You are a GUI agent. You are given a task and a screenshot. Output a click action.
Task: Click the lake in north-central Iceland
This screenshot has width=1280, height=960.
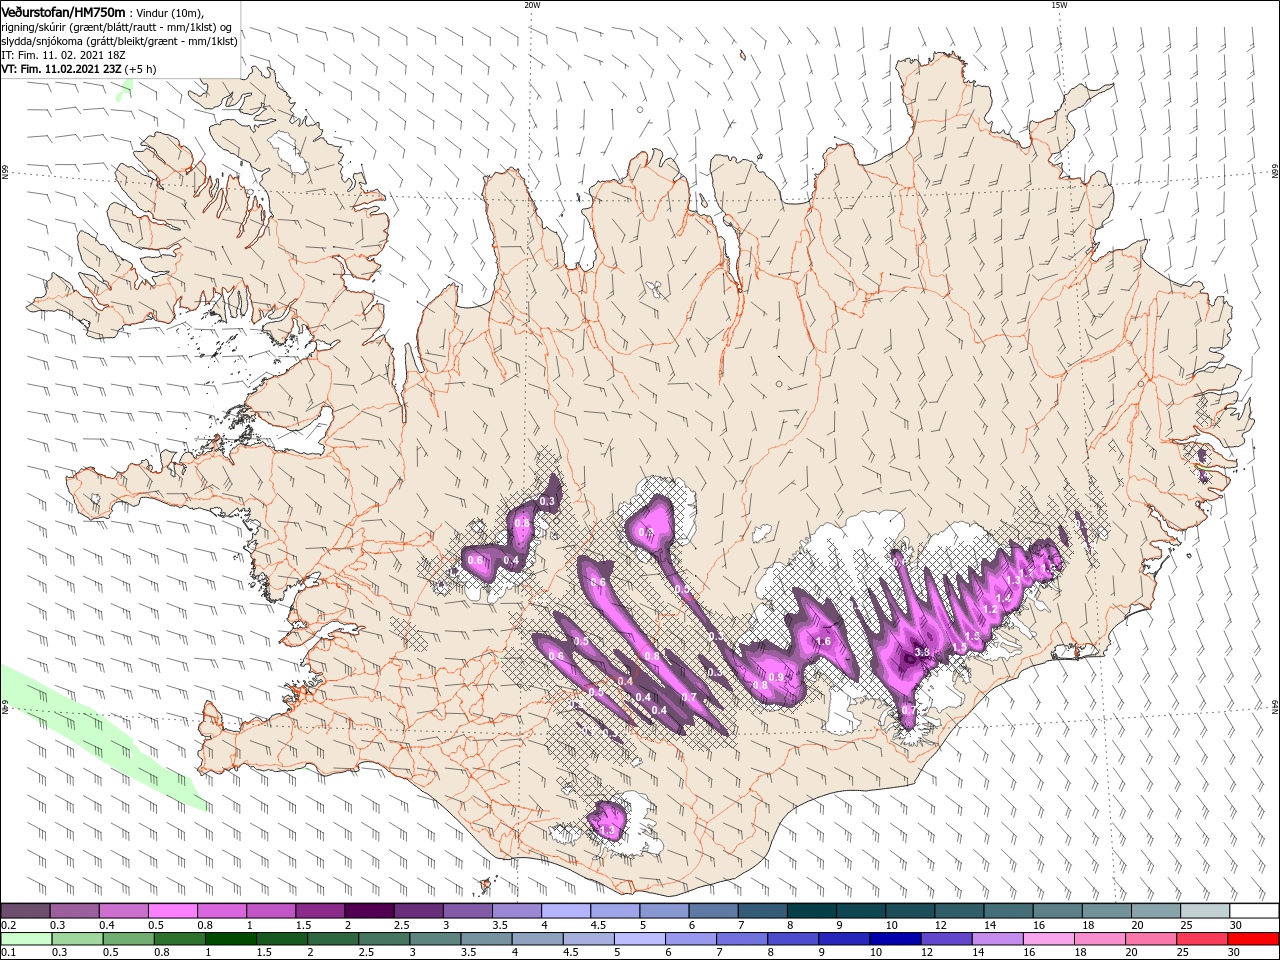click(x=655, y=291)
